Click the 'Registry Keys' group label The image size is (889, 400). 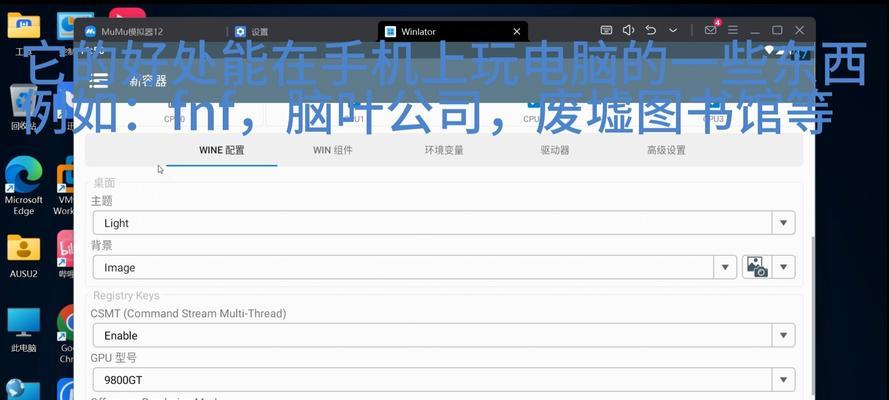click(x=126, y=296)
